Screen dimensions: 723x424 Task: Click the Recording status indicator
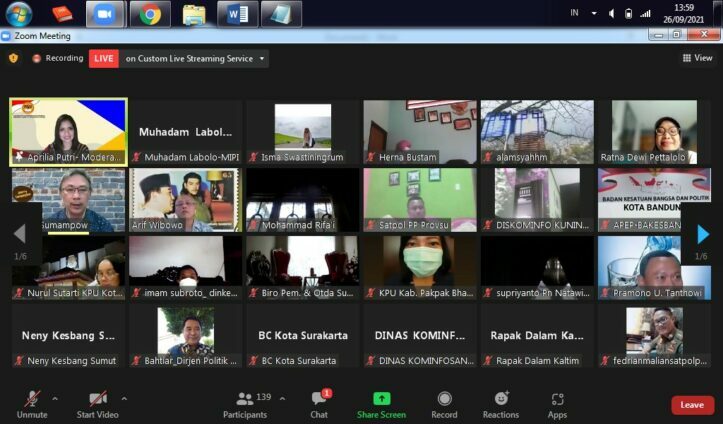(x=58, y=58)
